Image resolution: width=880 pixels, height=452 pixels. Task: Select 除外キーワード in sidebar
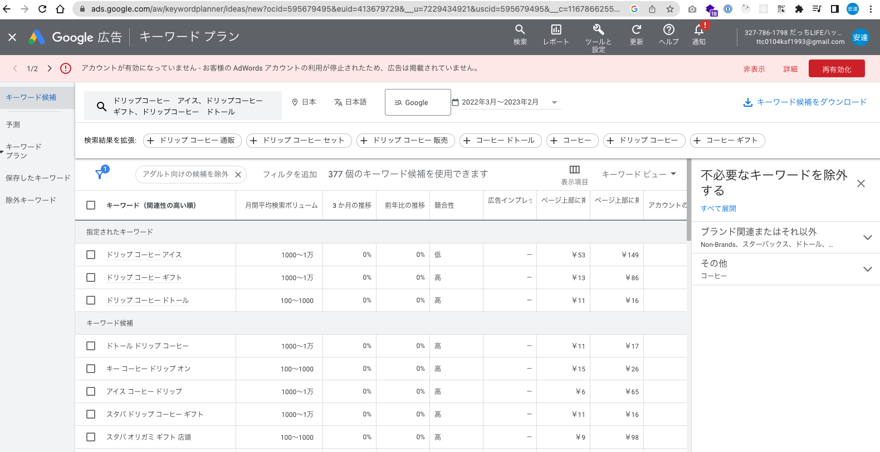pyautogui.click(x=31, y=200)
